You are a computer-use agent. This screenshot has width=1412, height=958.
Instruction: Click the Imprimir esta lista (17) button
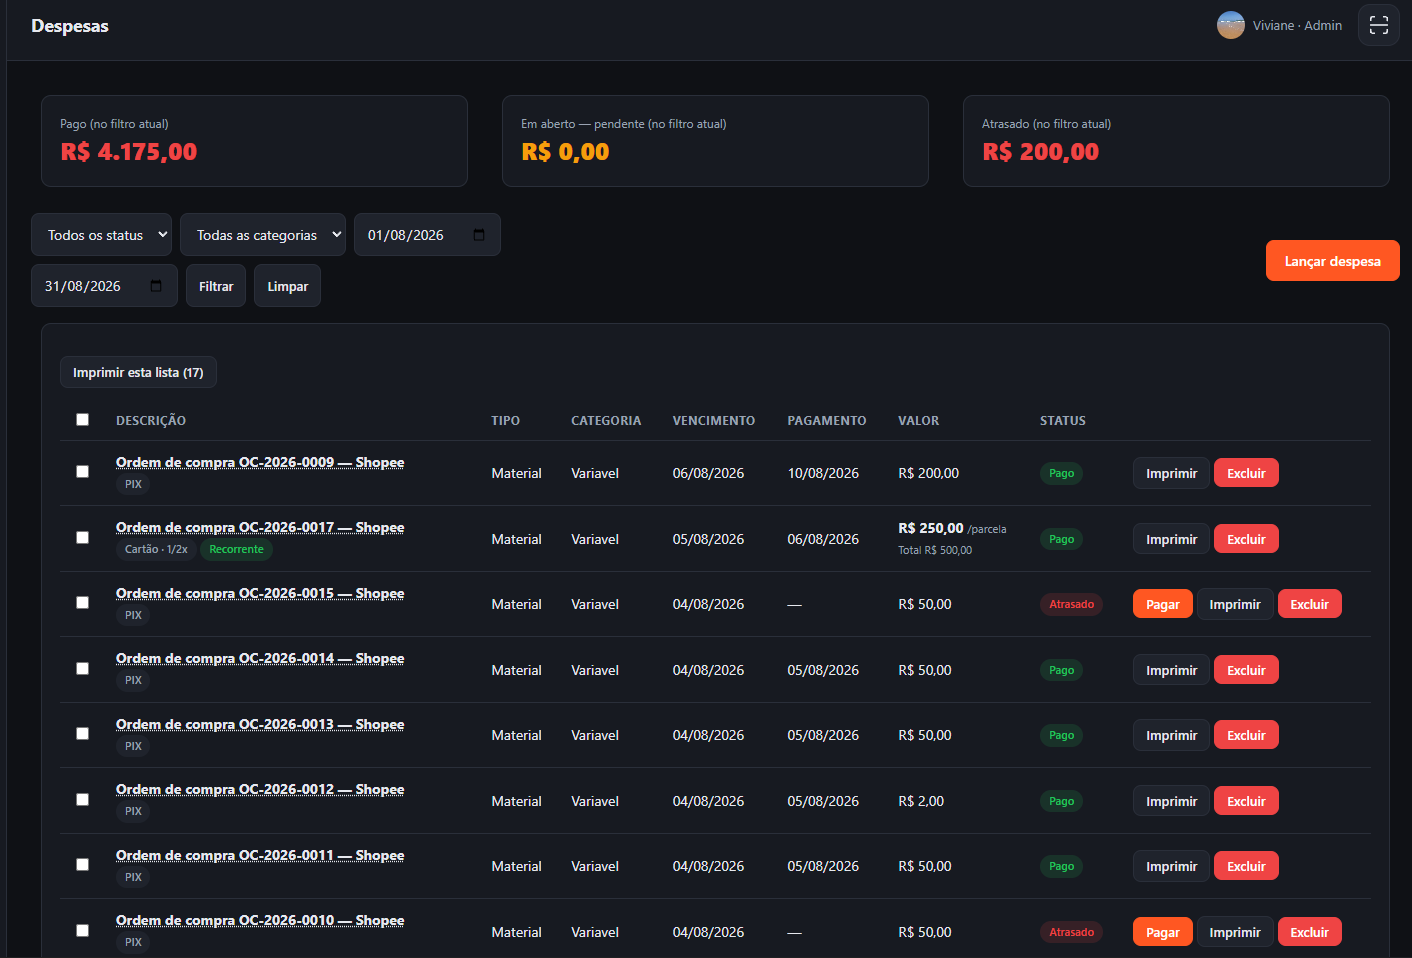tap(138, 372)
